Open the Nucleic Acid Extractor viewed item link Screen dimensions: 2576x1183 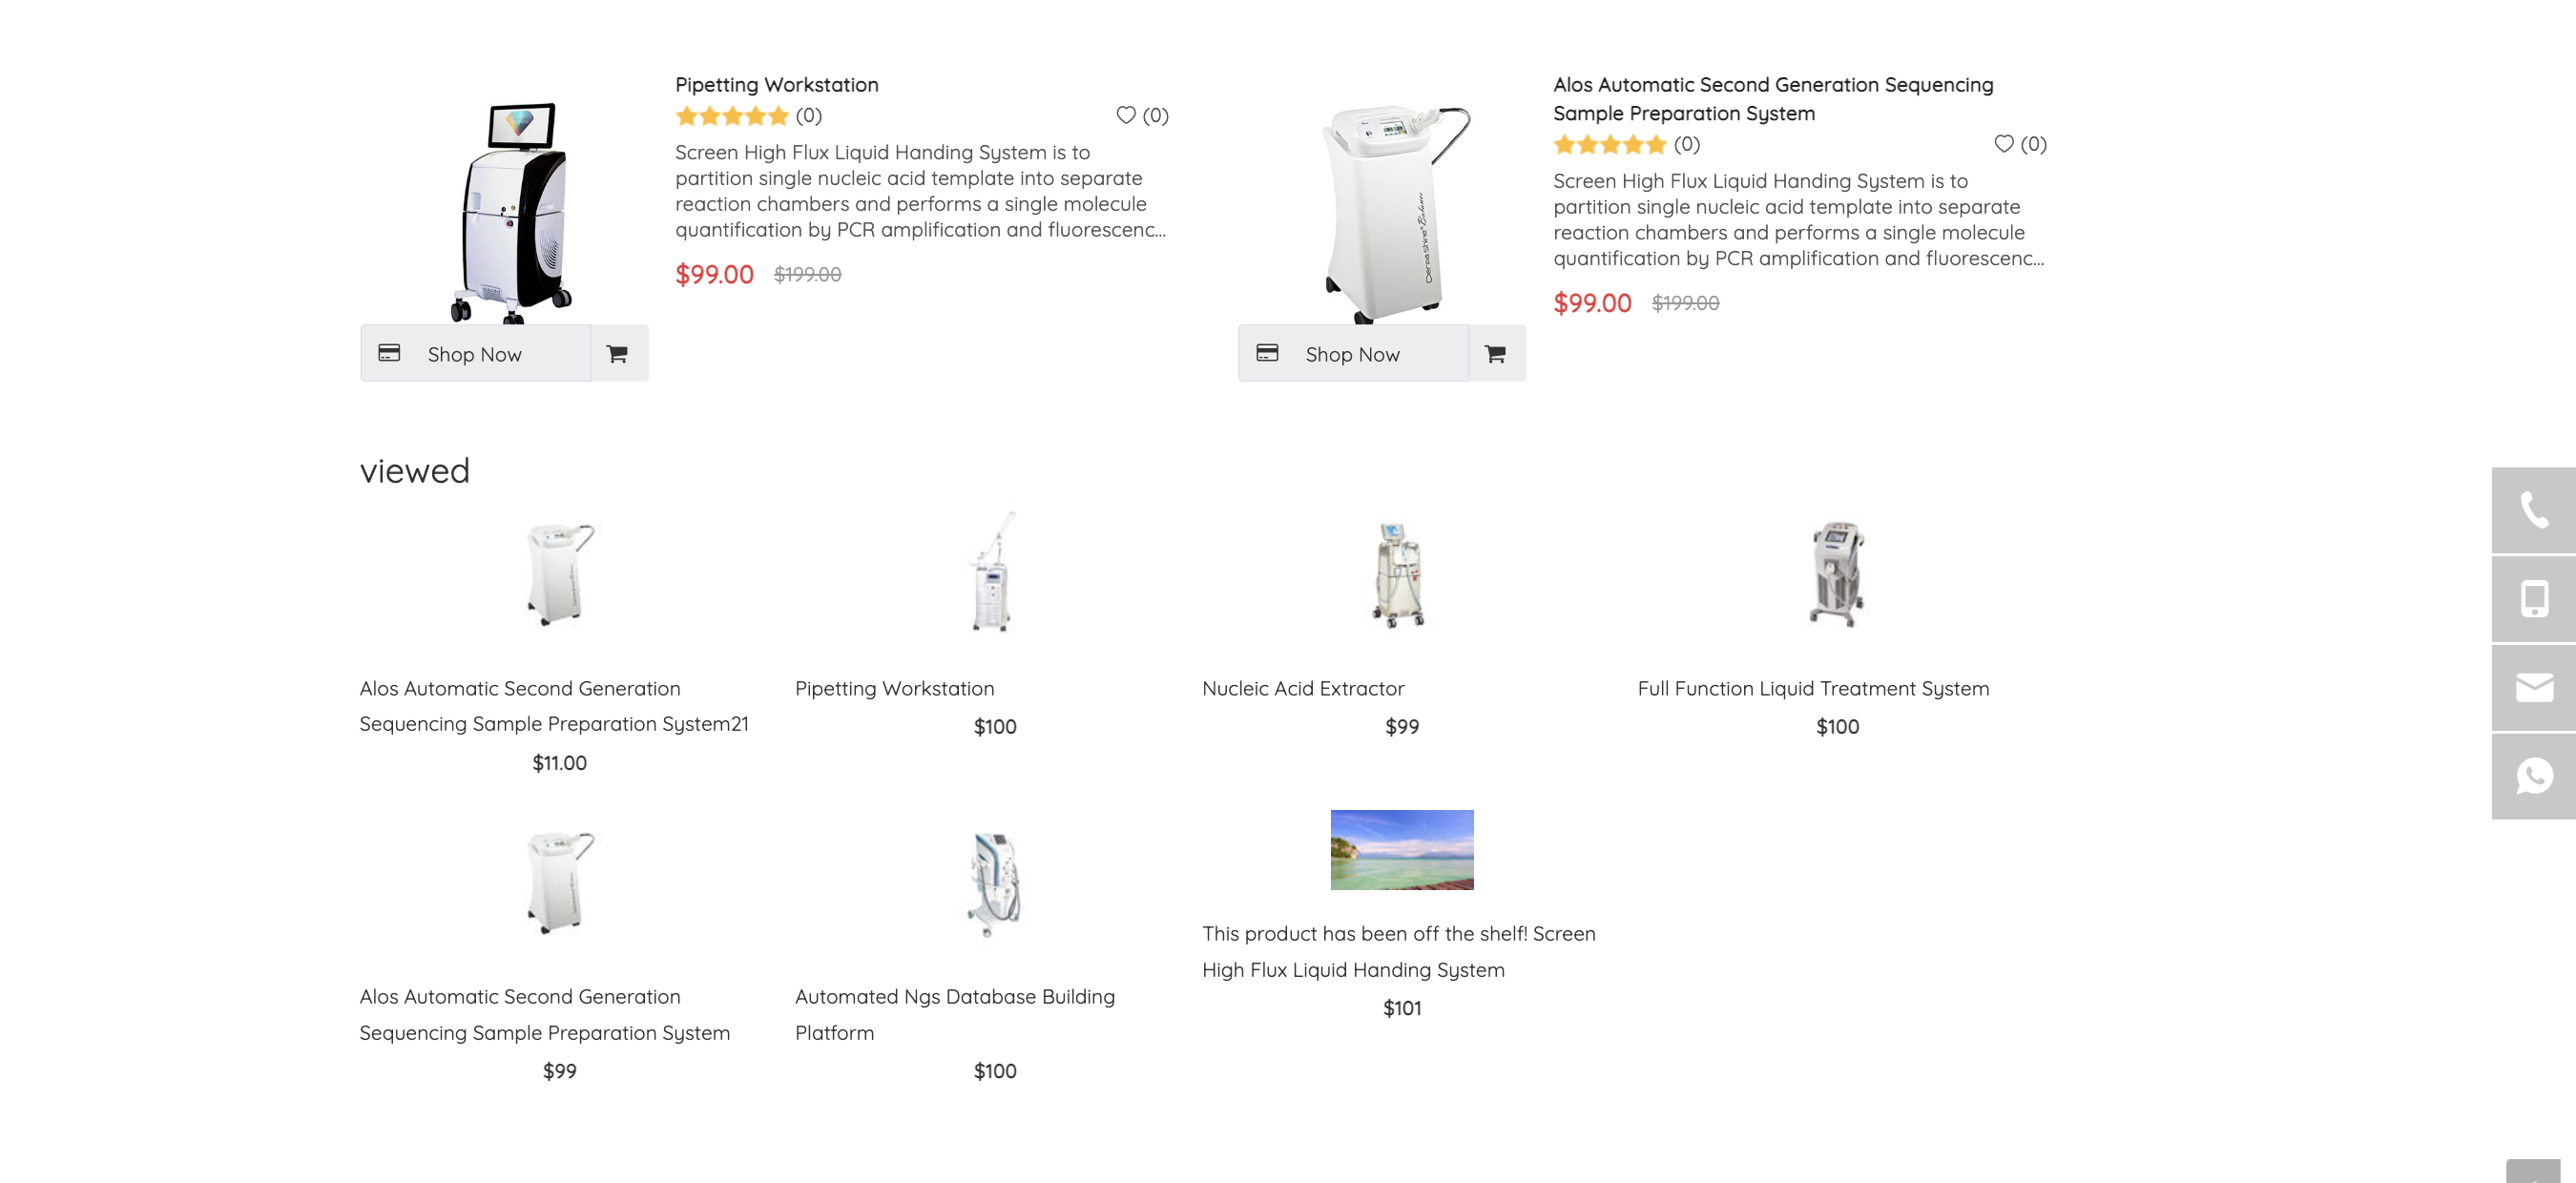(1302, 689)
